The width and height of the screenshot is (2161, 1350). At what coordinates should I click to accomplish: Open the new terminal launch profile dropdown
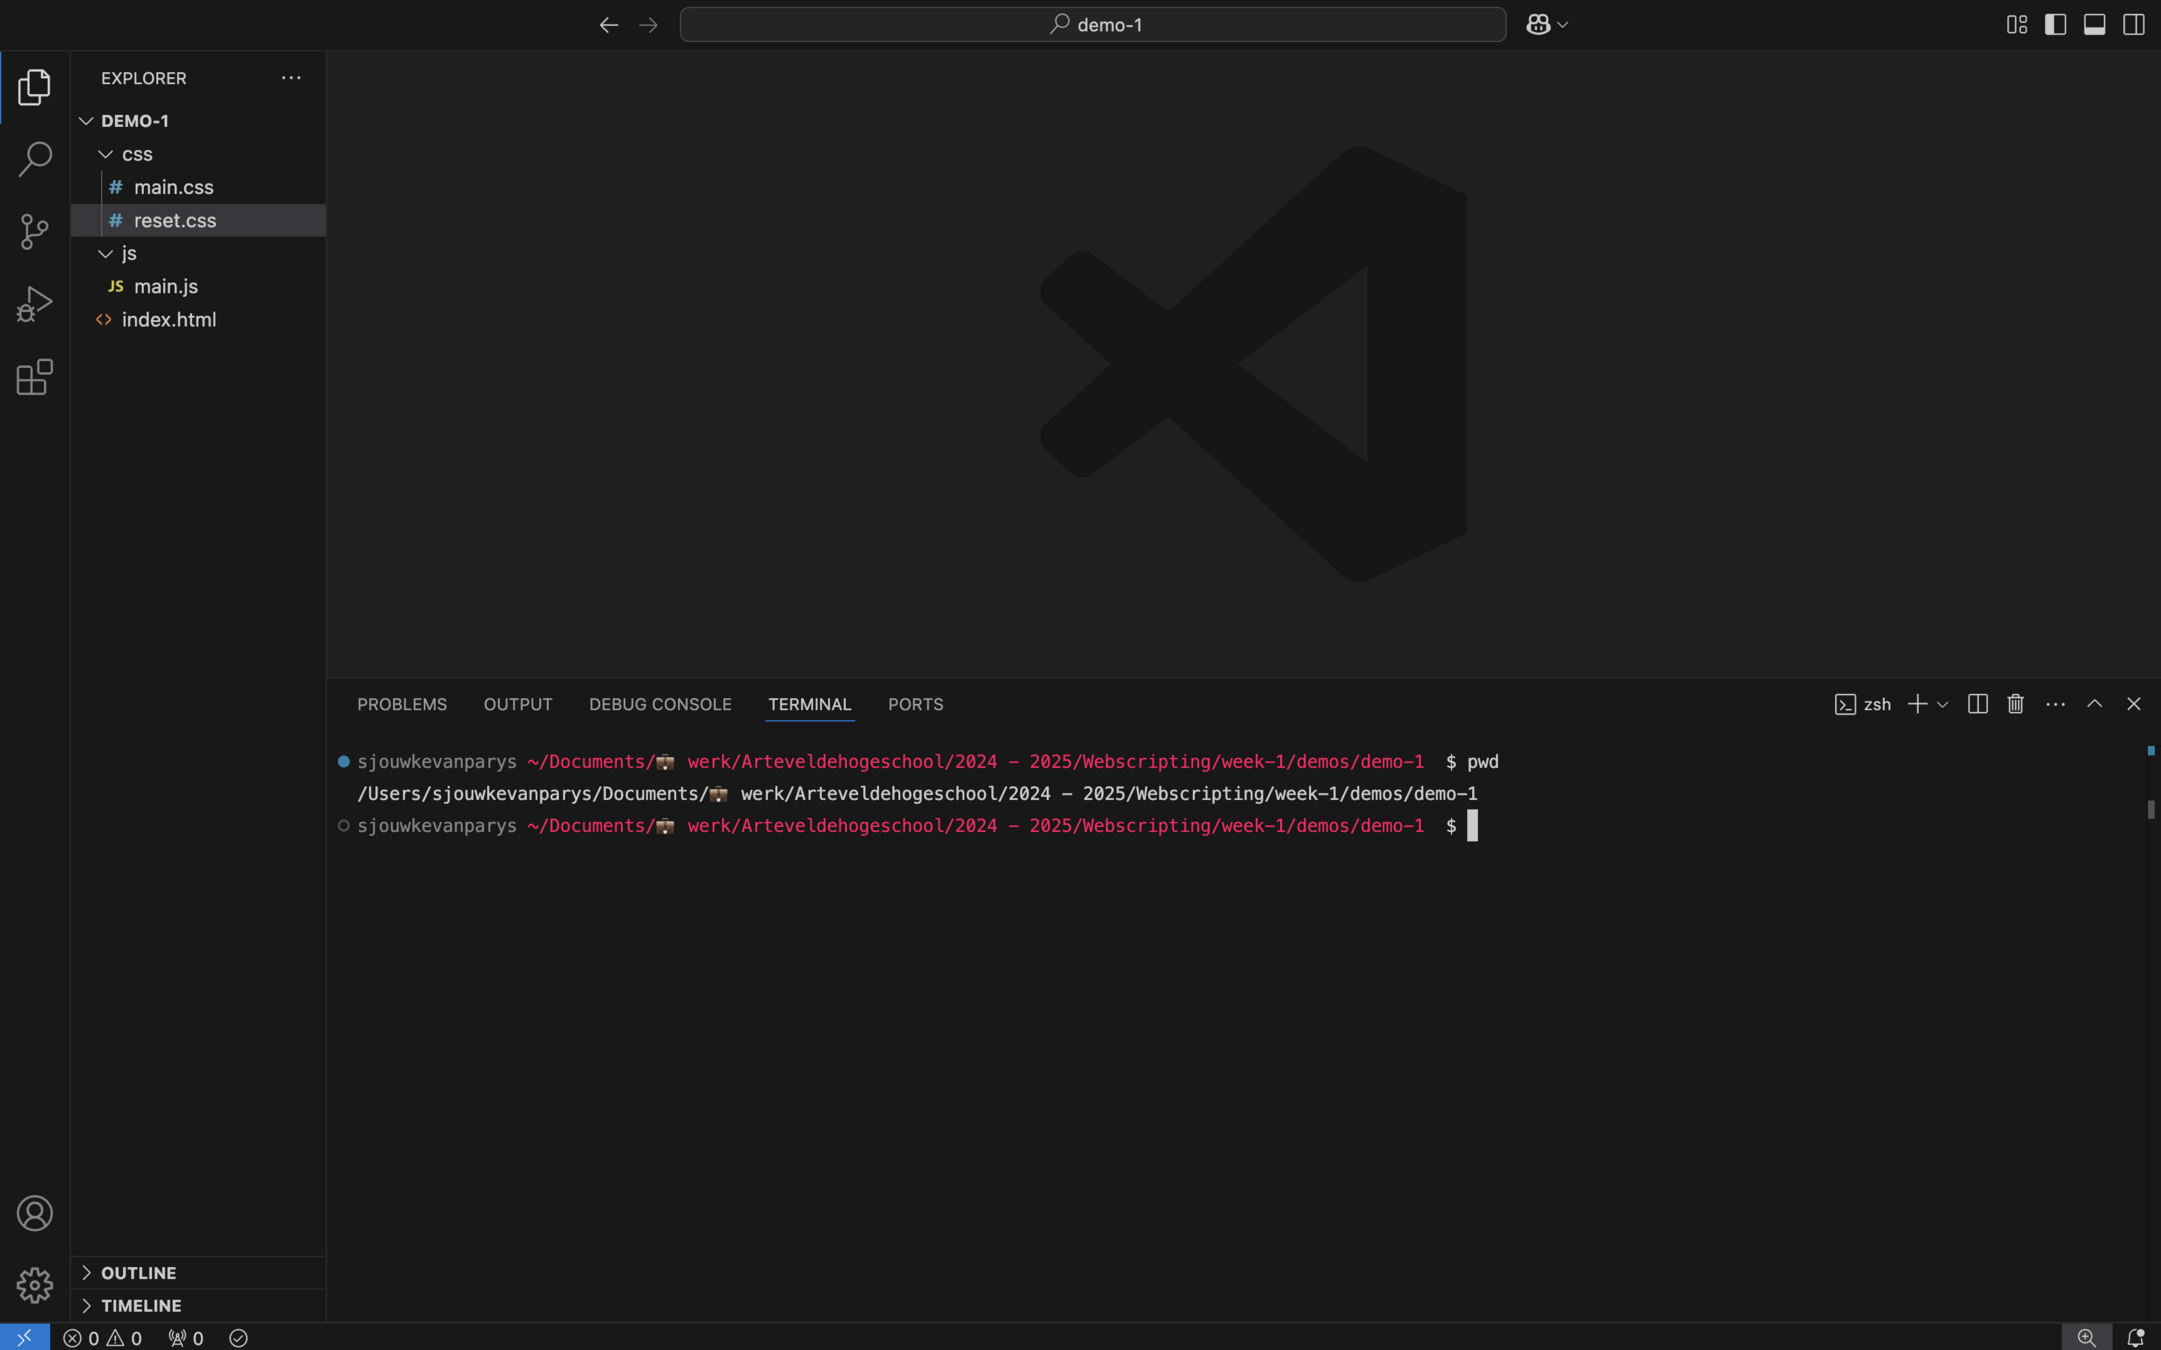(1942, 704)
